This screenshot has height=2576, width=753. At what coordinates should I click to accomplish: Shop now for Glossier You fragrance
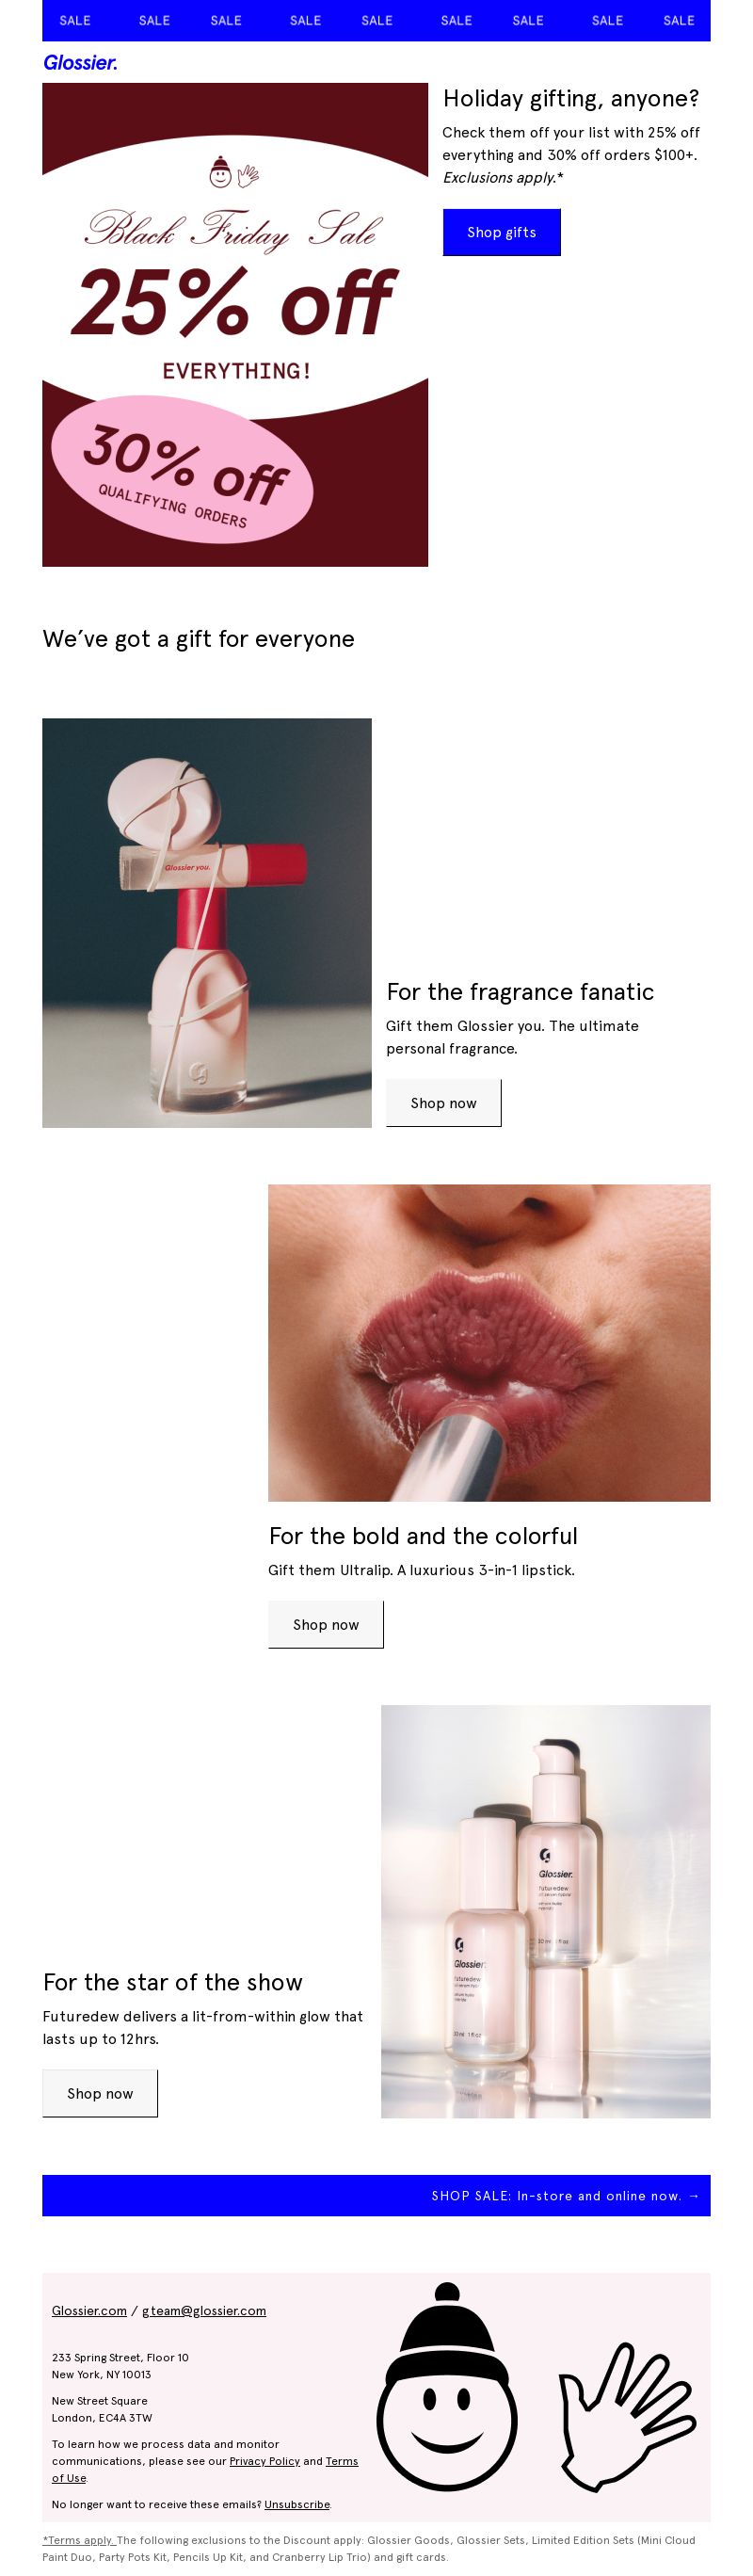(x=444, y=1103)
